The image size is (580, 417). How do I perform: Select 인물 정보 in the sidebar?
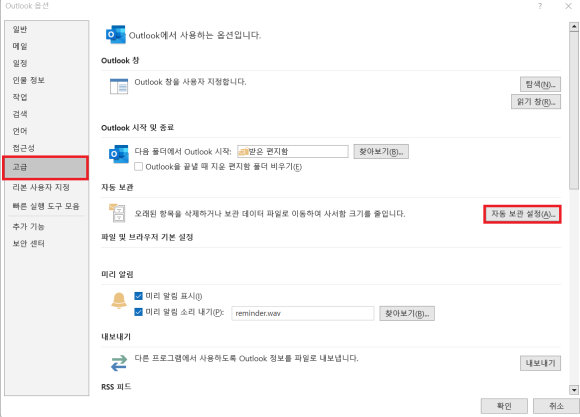pos(46,80)
